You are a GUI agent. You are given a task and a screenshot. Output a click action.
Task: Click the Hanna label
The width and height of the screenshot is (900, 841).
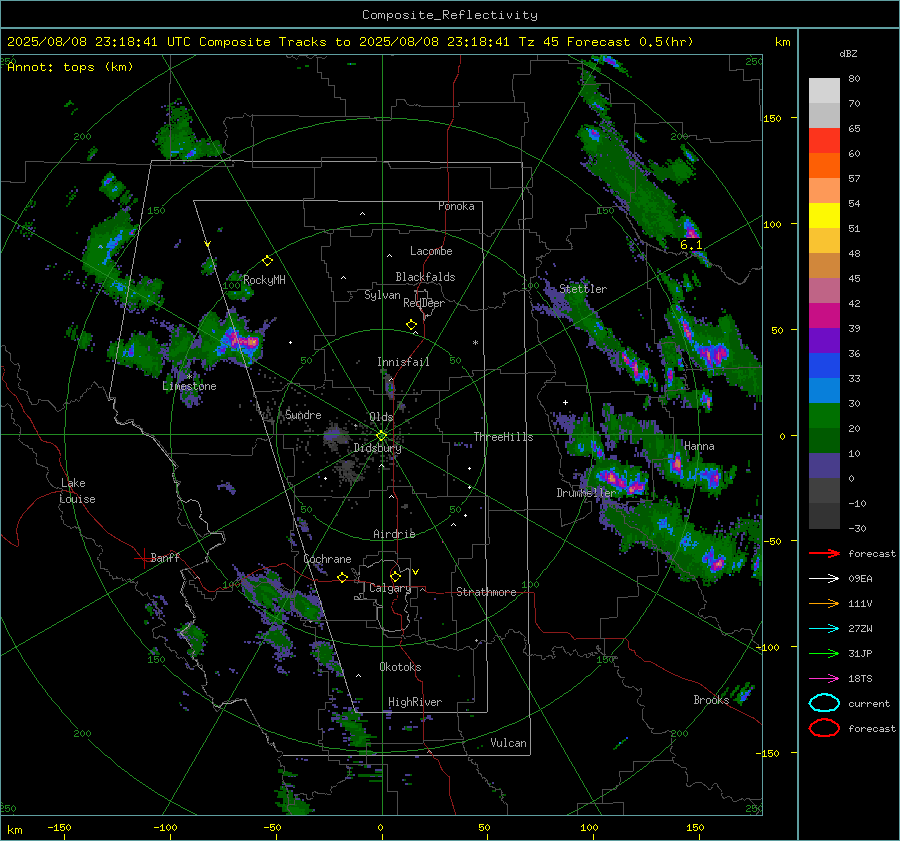point(699,446)
